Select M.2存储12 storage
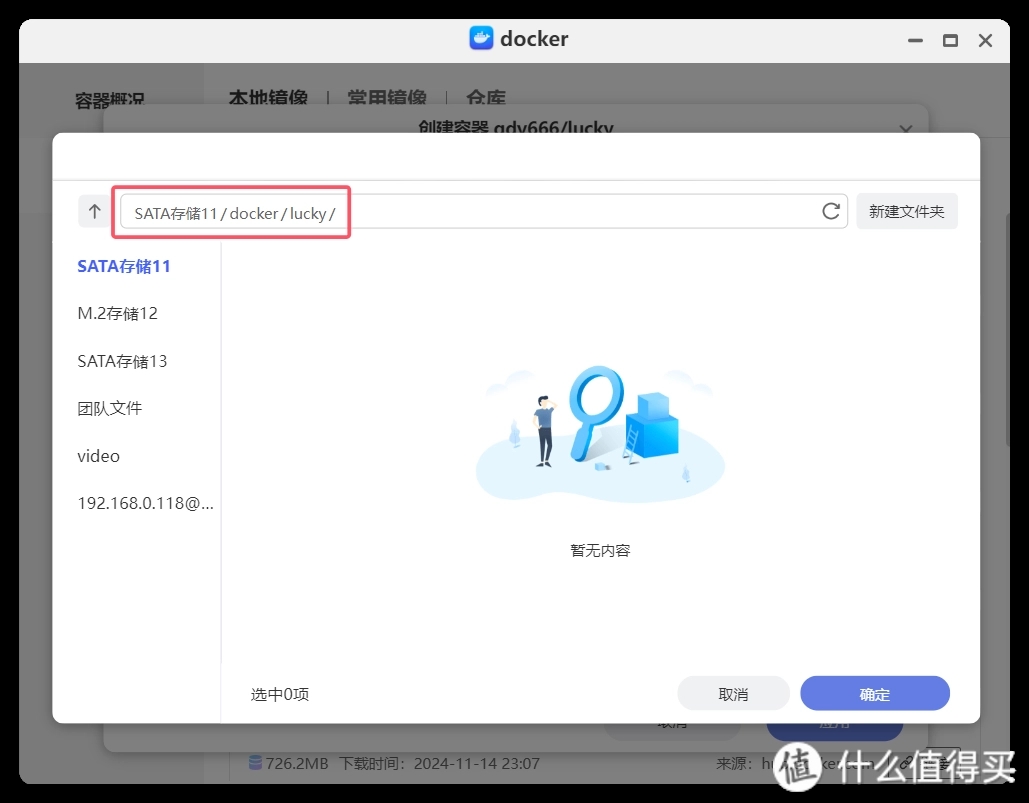The image size is (1029, 803). [x=117, y=314]
